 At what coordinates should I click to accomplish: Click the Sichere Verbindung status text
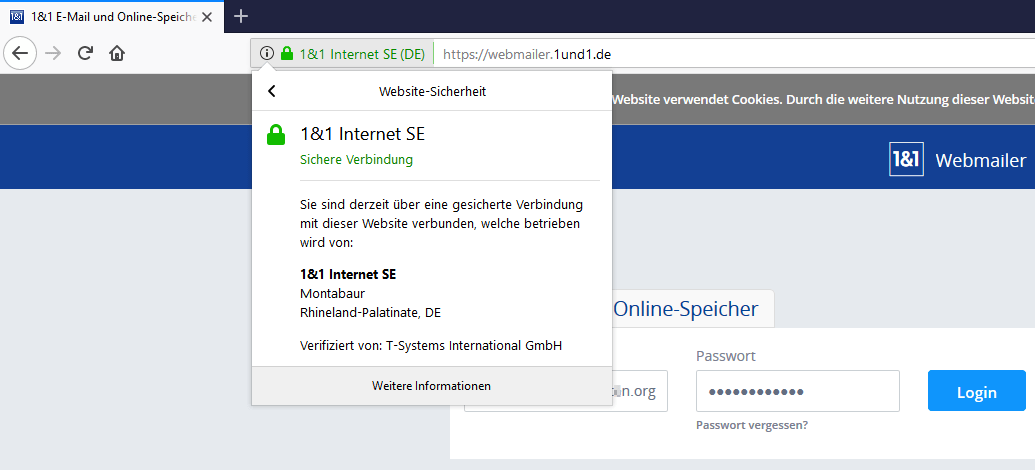coord(356,160)
